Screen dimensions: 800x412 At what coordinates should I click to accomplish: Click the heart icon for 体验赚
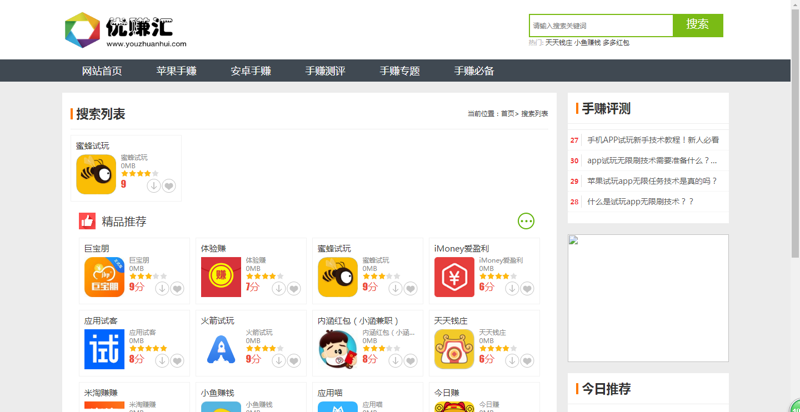point(294,289)
